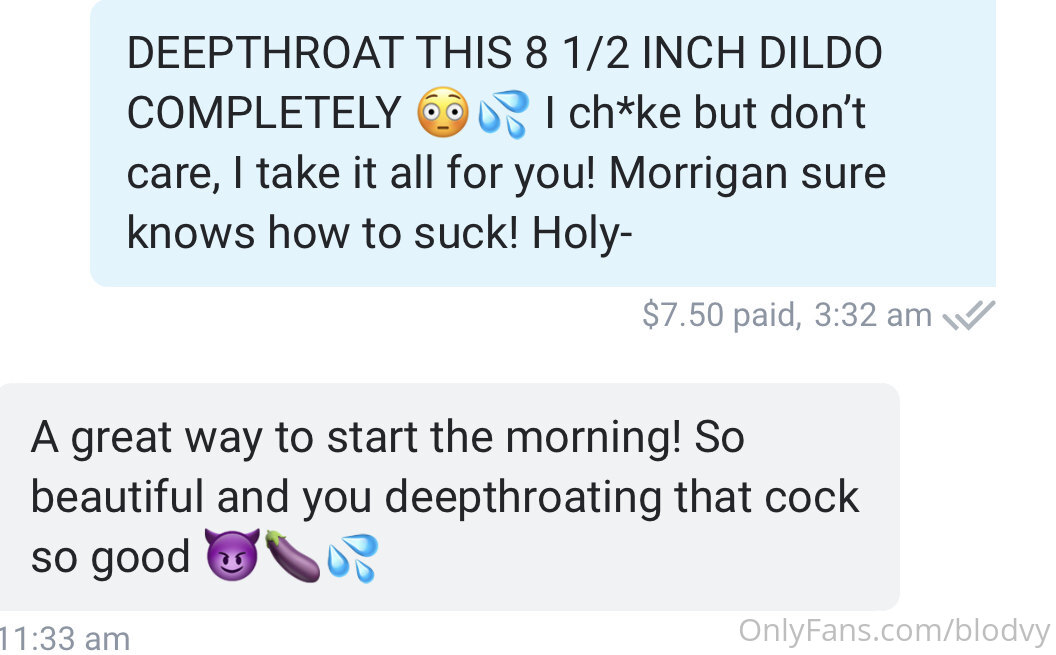Select the blue sent message bubble
Viewport: 1056px width, 655px height.
click(x=543, y=143)
